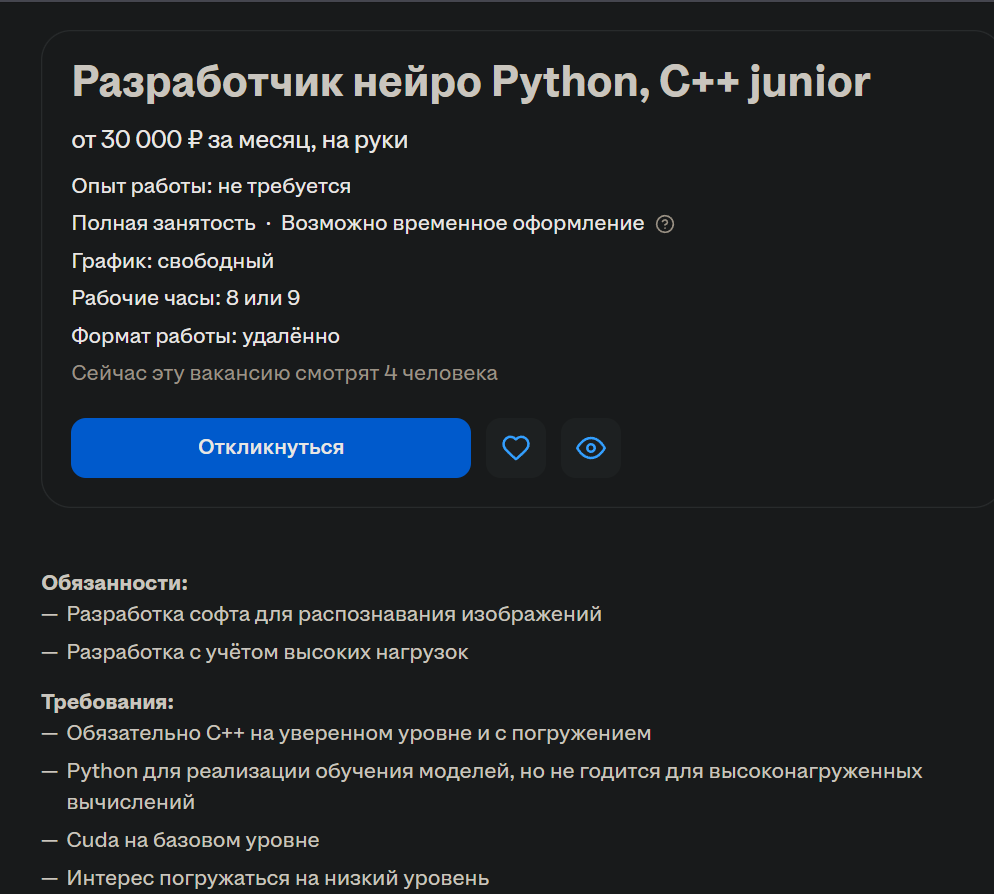Add vacancy to favorites with heart icon
The height and width of the screenshot is (894, 994).
(x=516, y=448)
